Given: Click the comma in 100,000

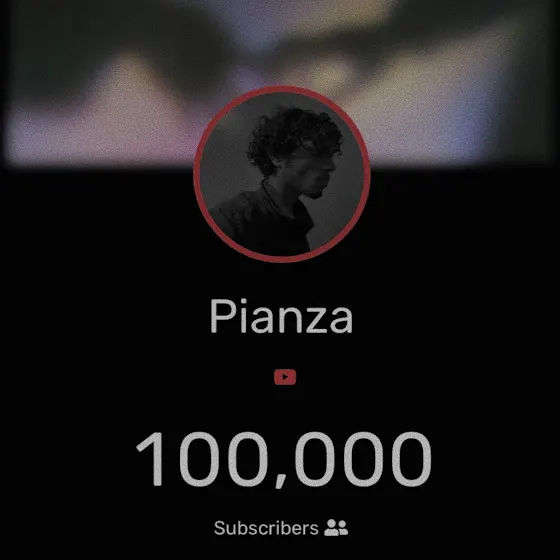Looking at the screenshot, I should (x=281, y=481).
